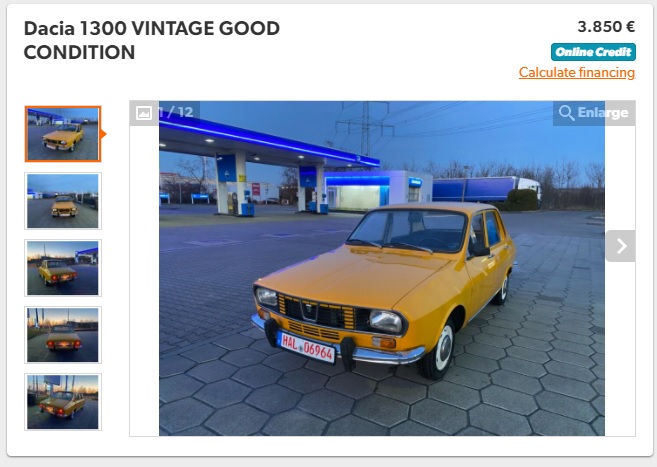The height and width of the screenshot is (467, 657).
Task: Select the first thumbnail at gas station
Action: pos(63,134)
